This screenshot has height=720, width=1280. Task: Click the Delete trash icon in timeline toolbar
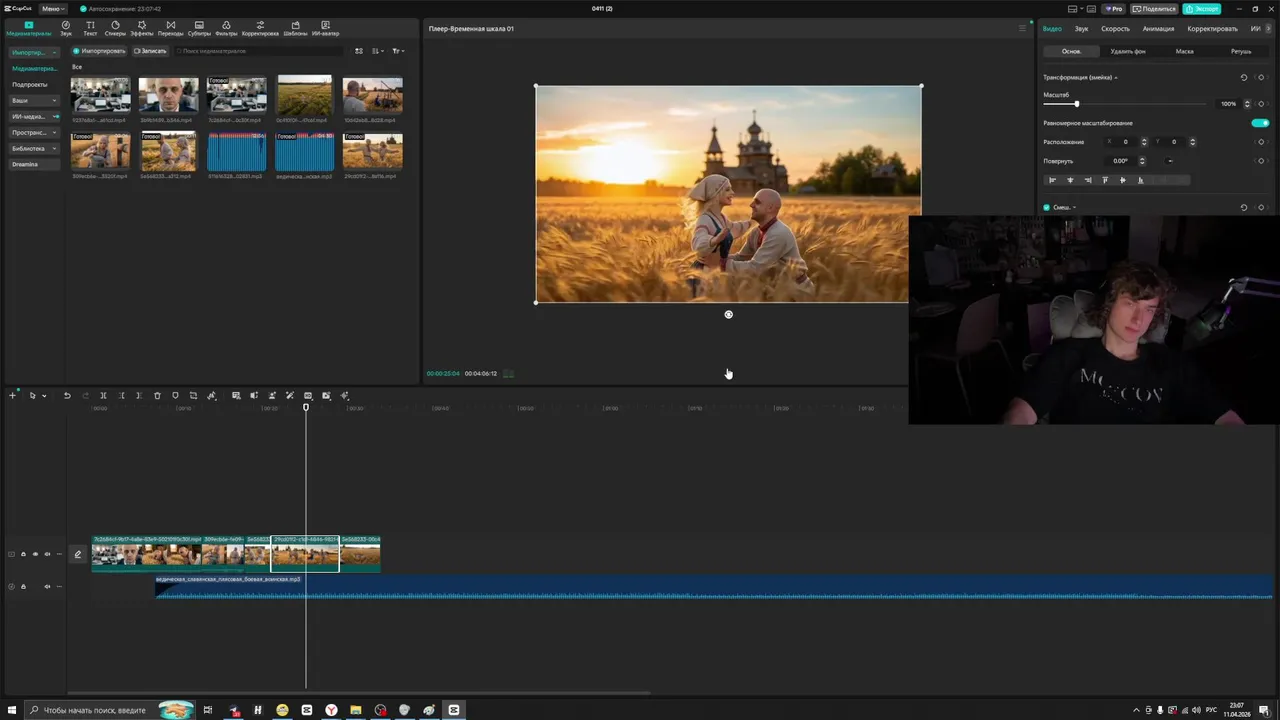pyautogui.click(x=157, y=396)
